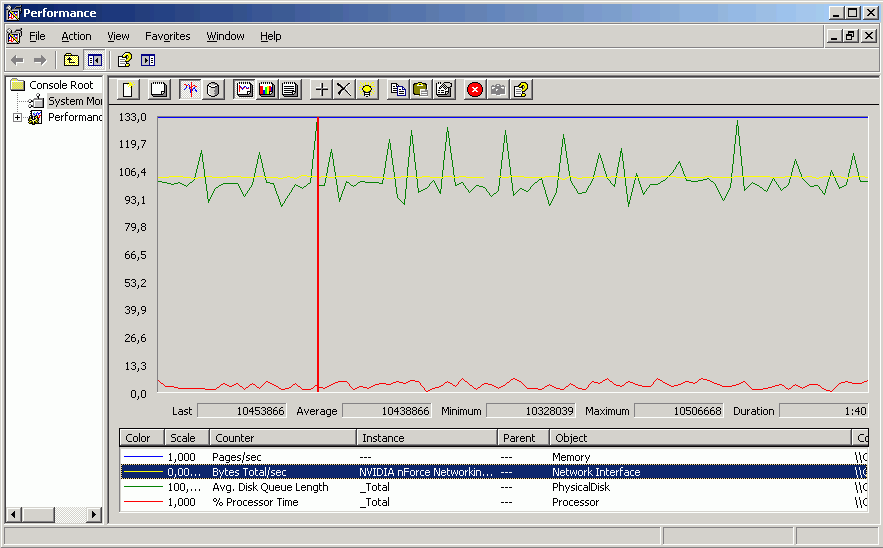Click the Up One Level folder icon
Screen dimensions: 883x548
[71, 60]
